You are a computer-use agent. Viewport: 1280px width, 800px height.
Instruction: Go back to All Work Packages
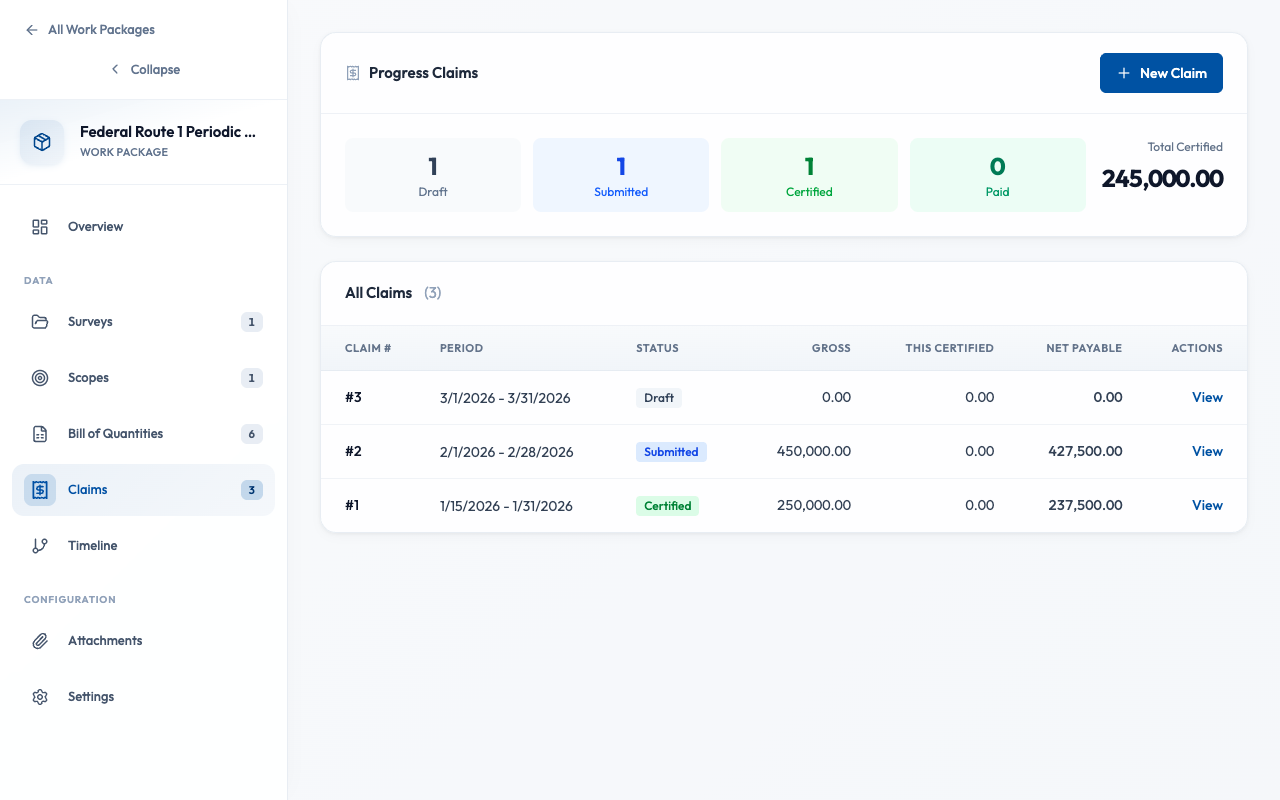[x=90, y=30]
